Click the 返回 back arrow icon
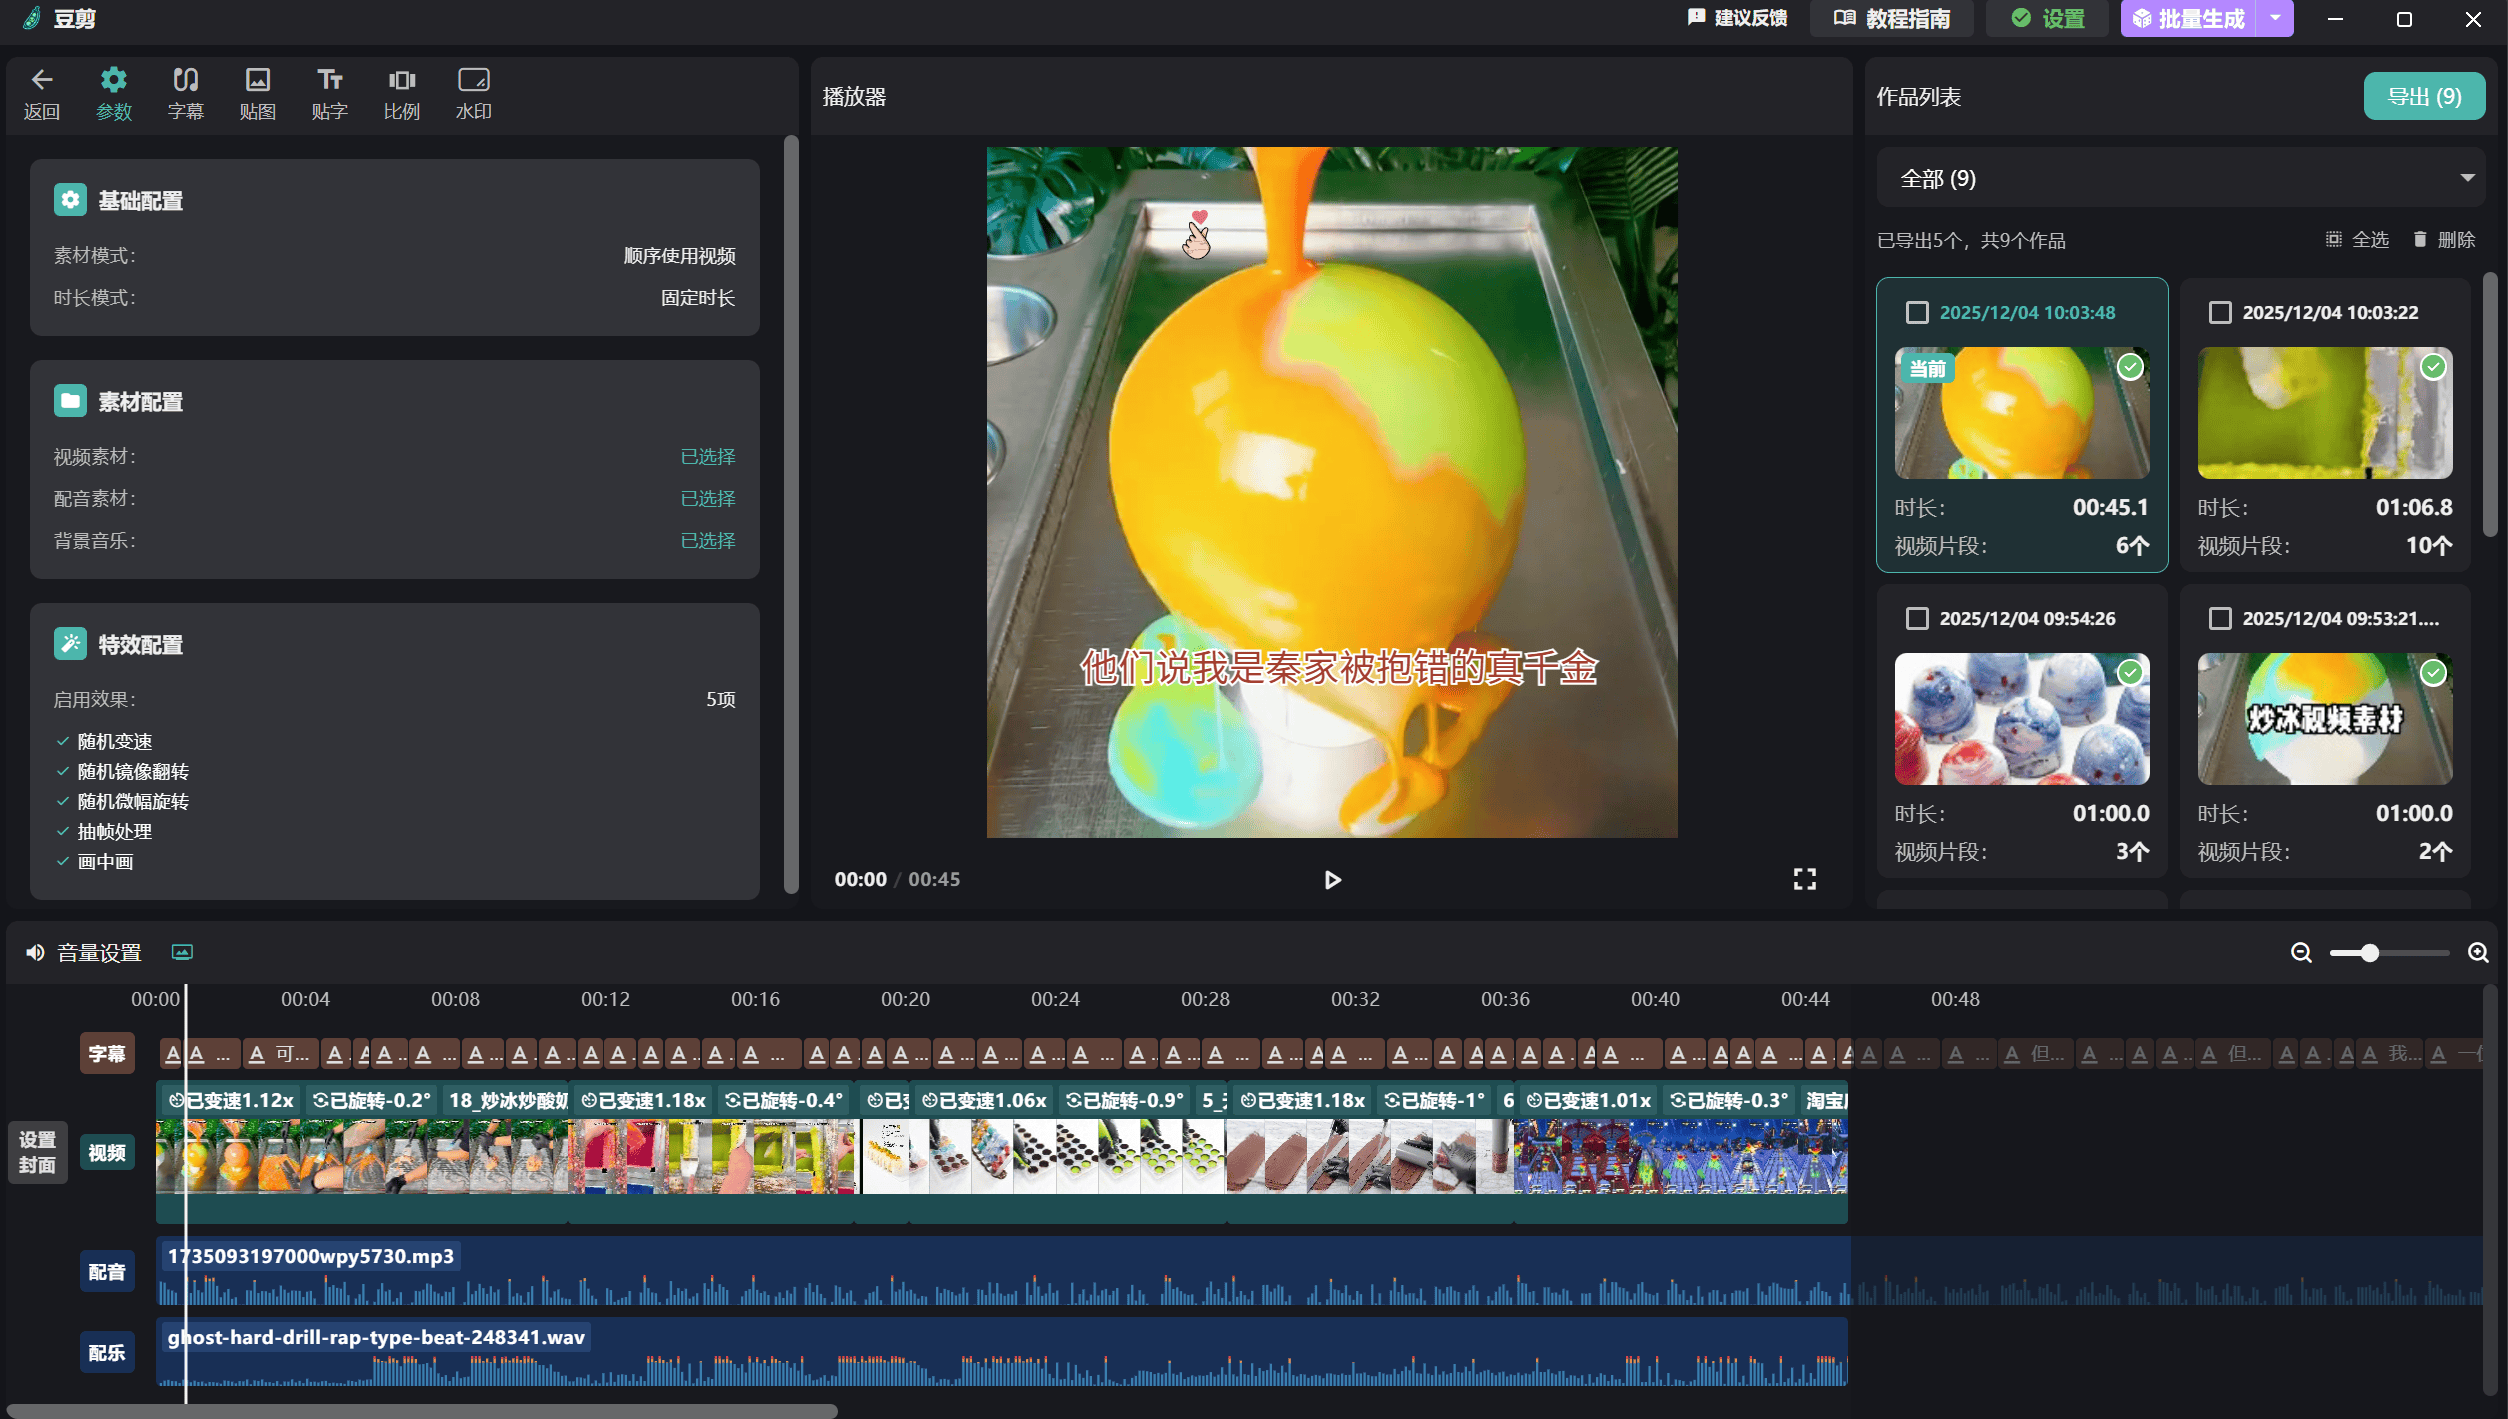 [42, 80]
